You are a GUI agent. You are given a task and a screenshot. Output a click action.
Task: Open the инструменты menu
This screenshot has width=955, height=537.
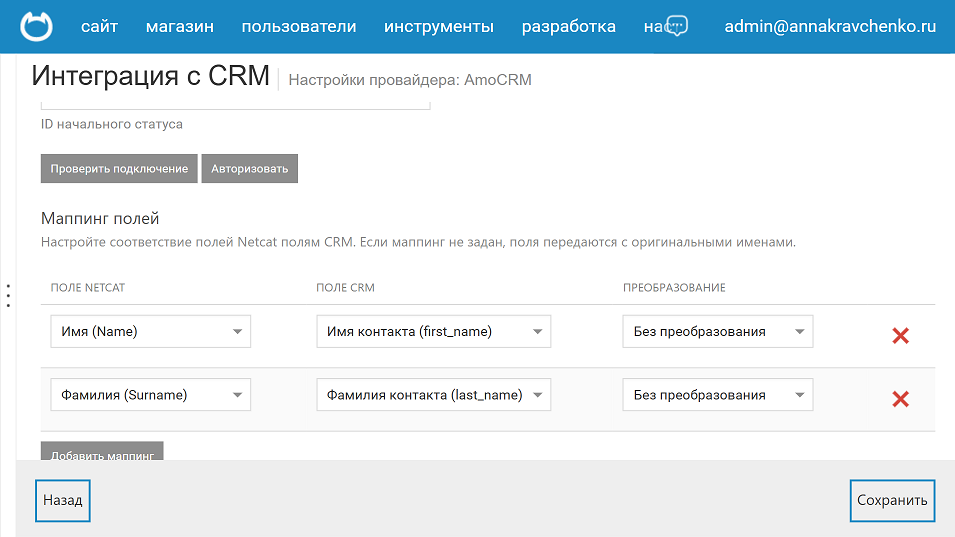tap(438, 27)
